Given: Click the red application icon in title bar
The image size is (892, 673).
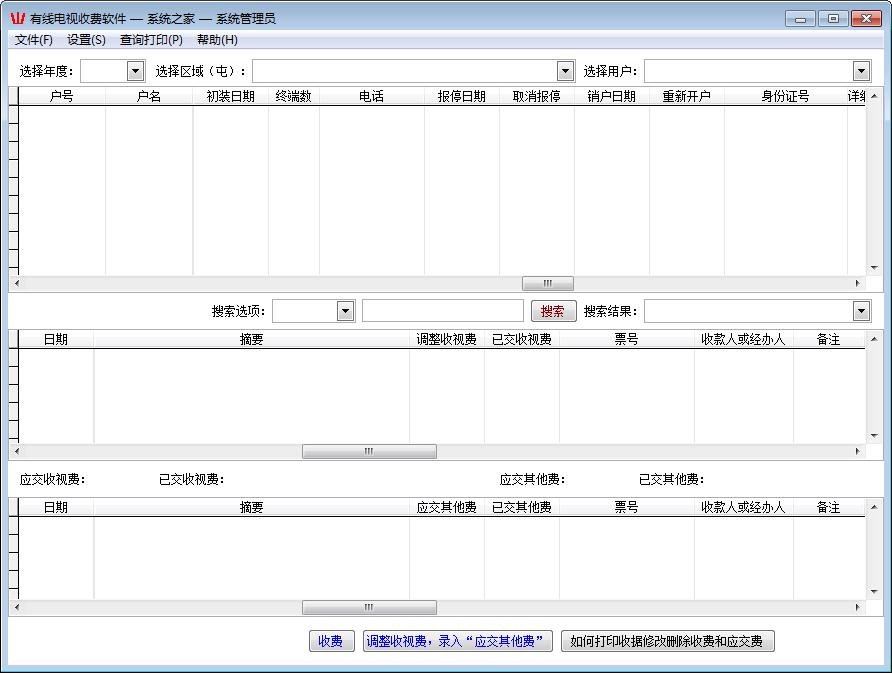Looking at the screenshot, I should pos(18,19).
